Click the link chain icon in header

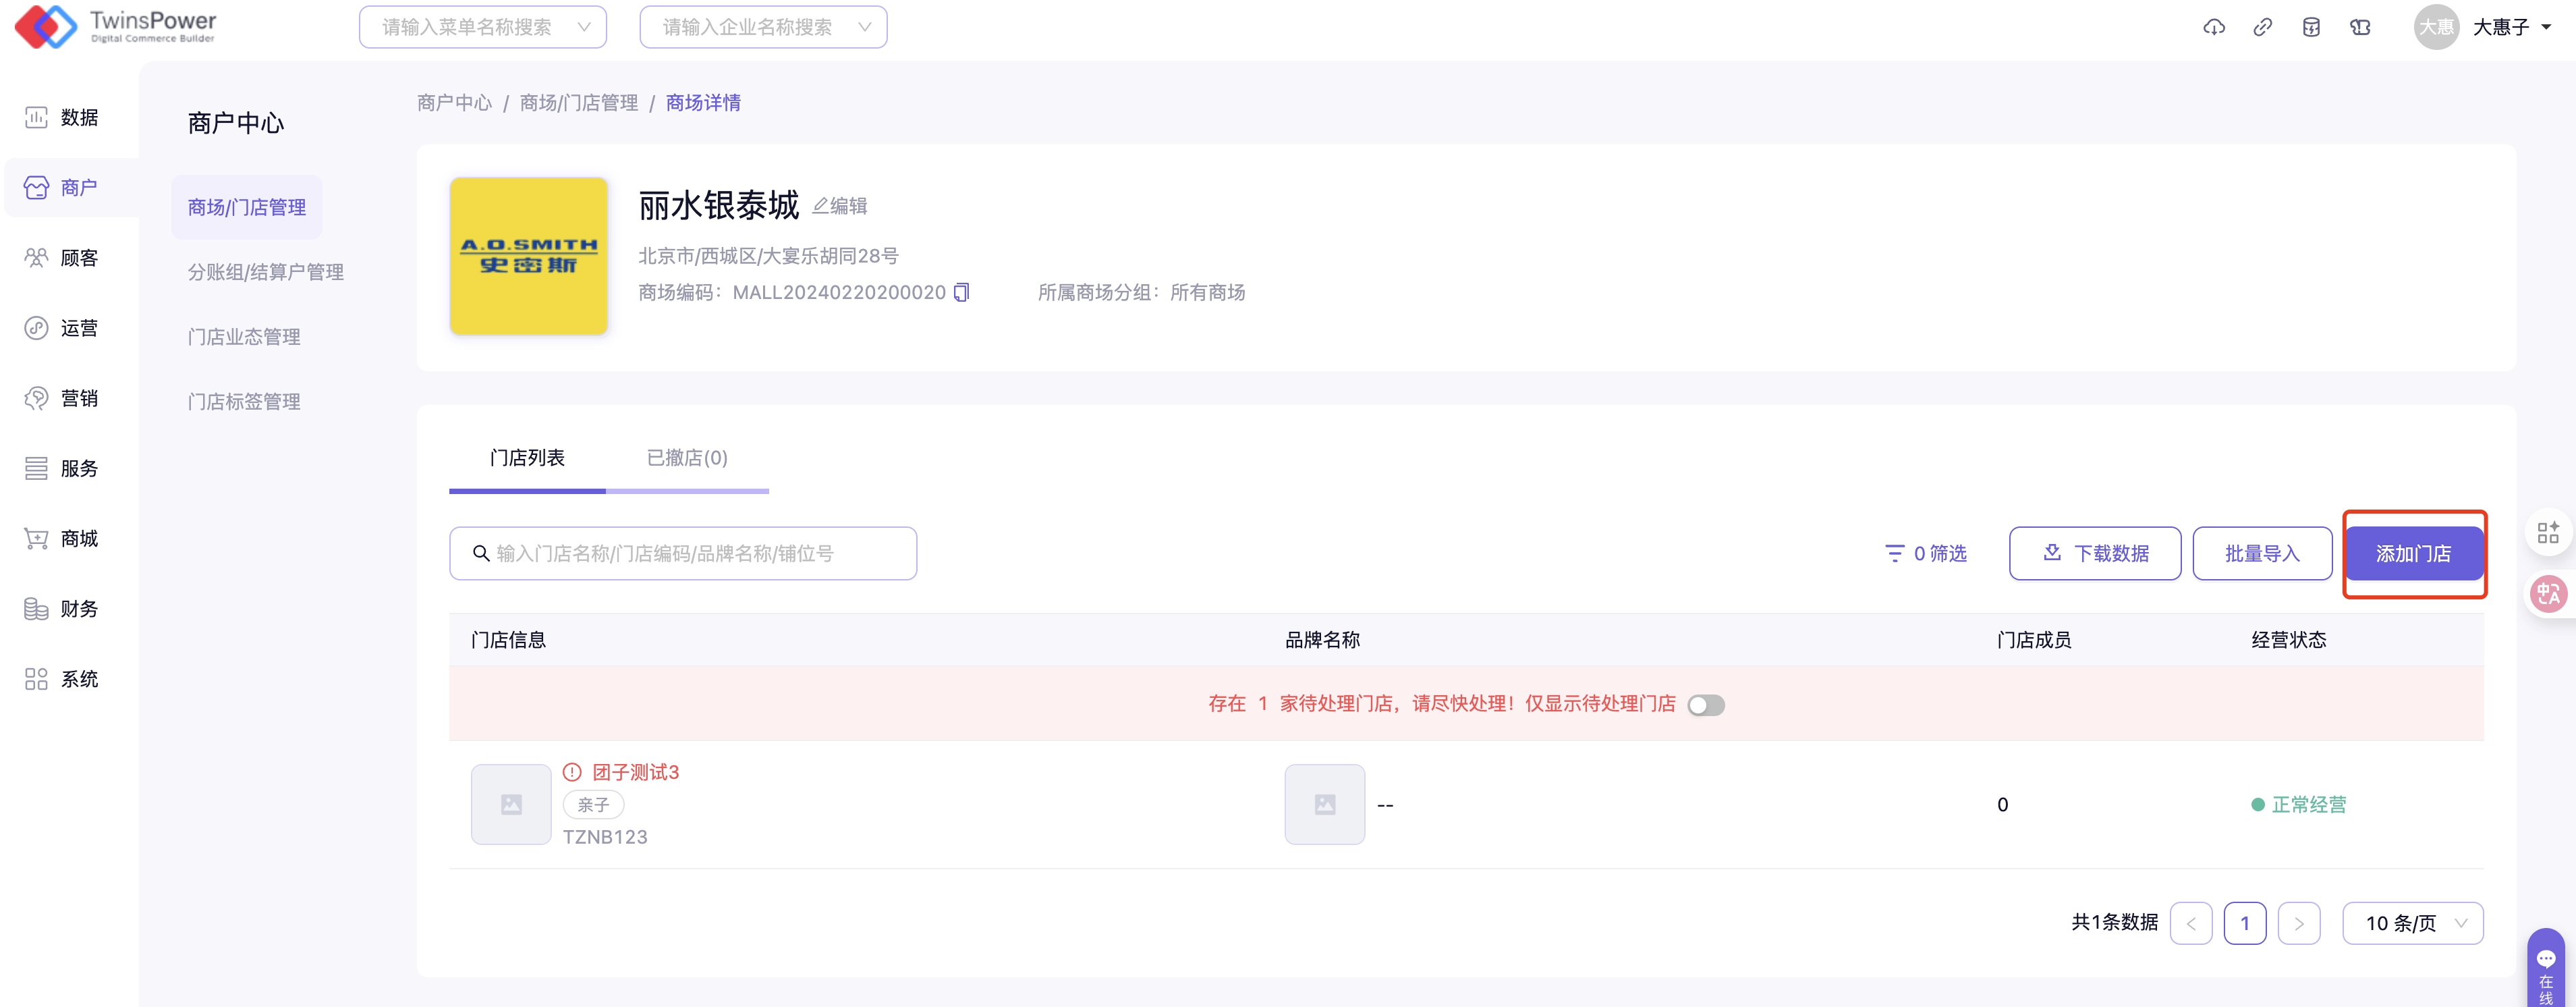[x=2262, y=27]
